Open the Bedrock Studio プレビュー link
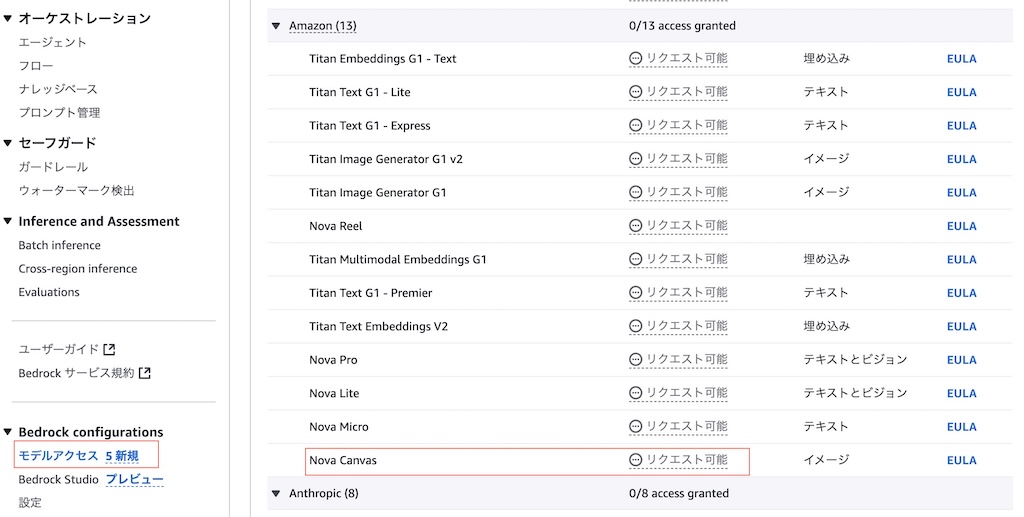The width and height of the screenshot is (1024, 517). 135,479
